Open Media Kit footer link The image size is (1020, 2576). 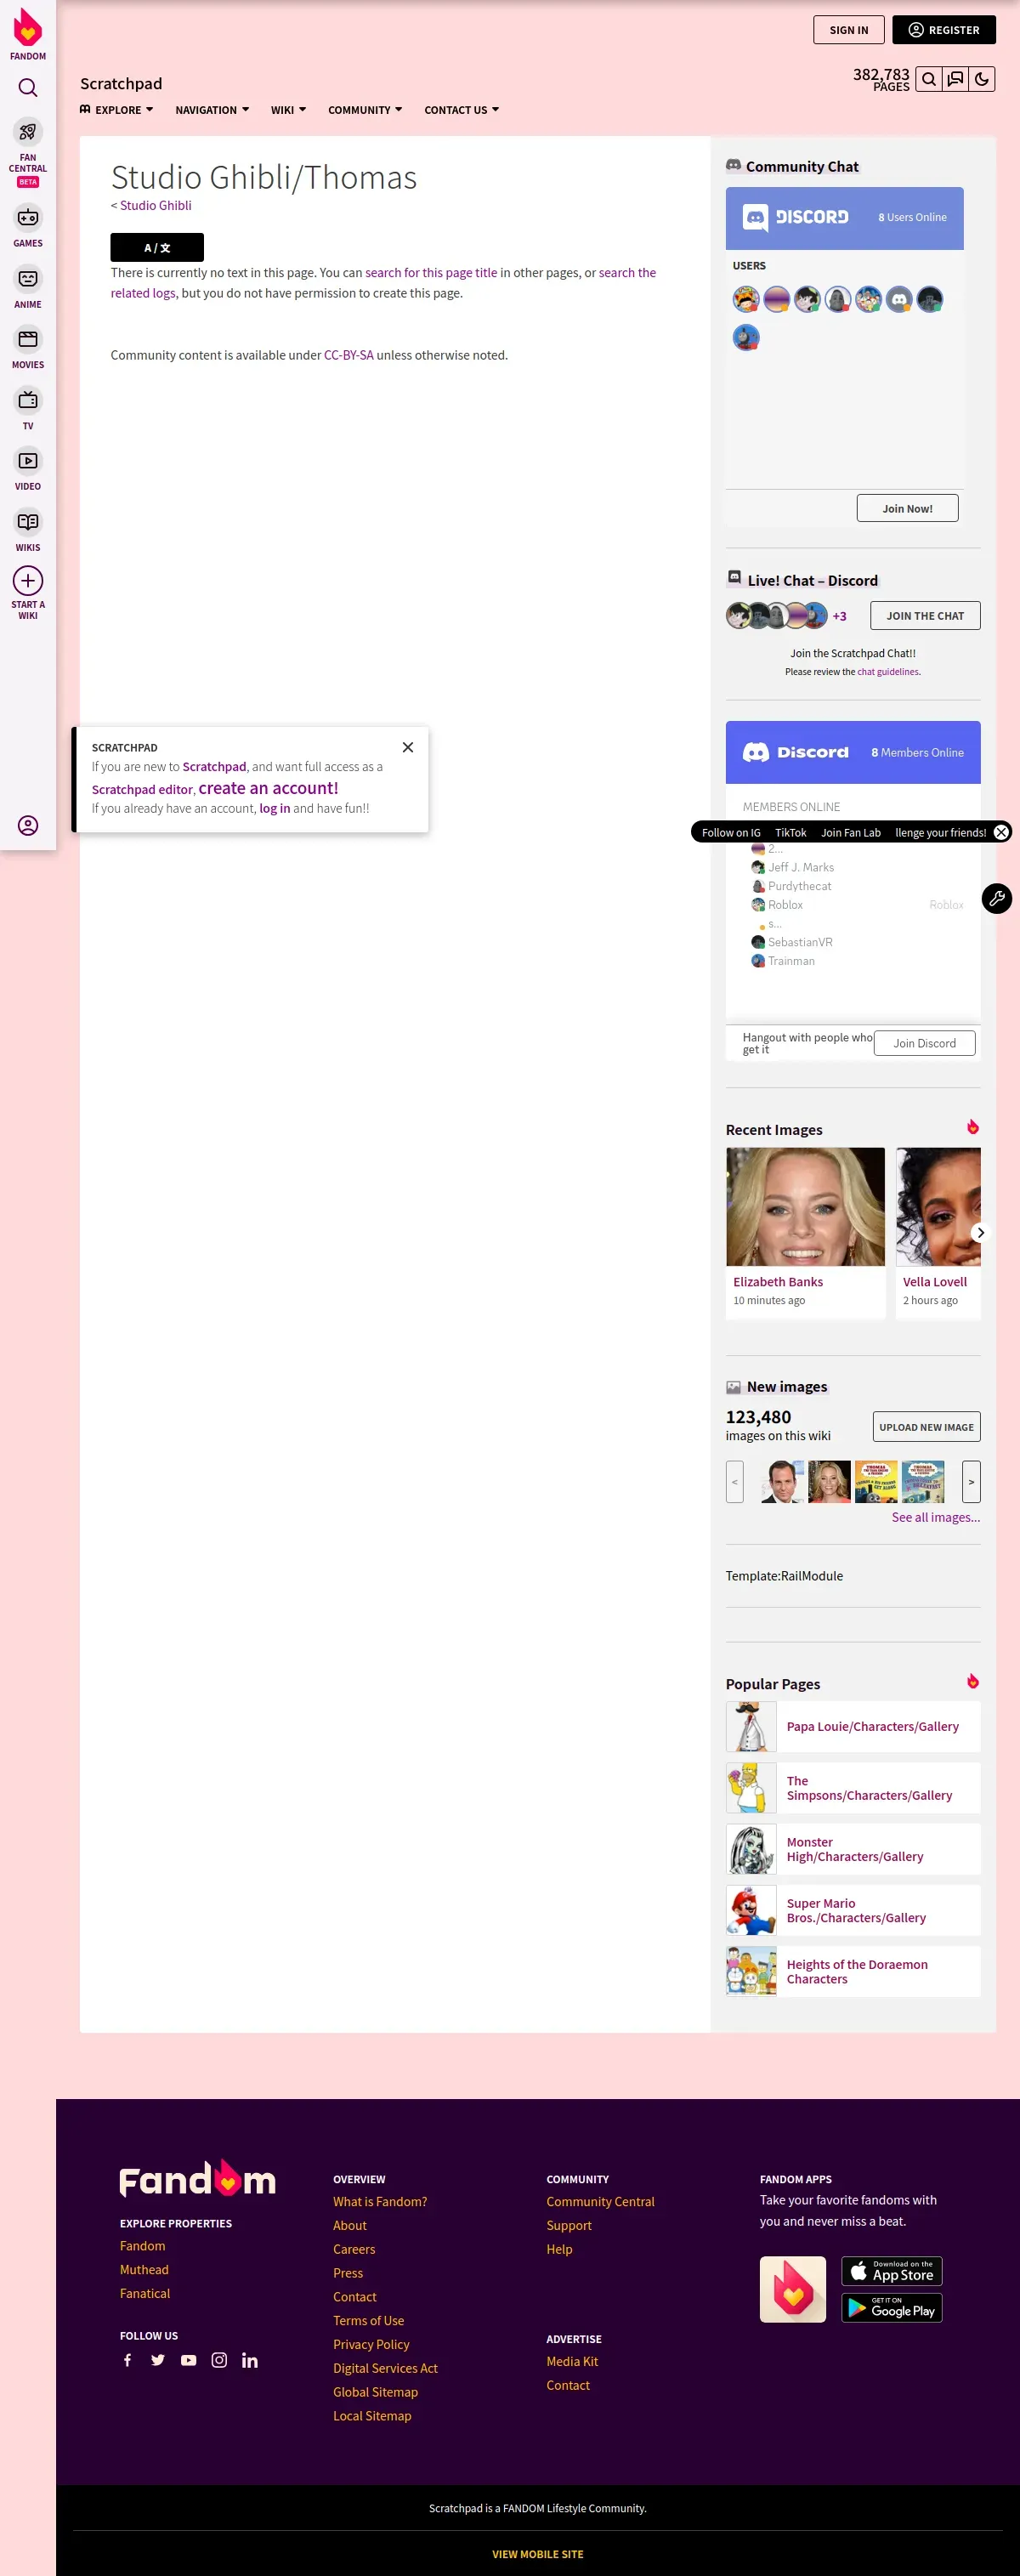(x=572, y=2361)
